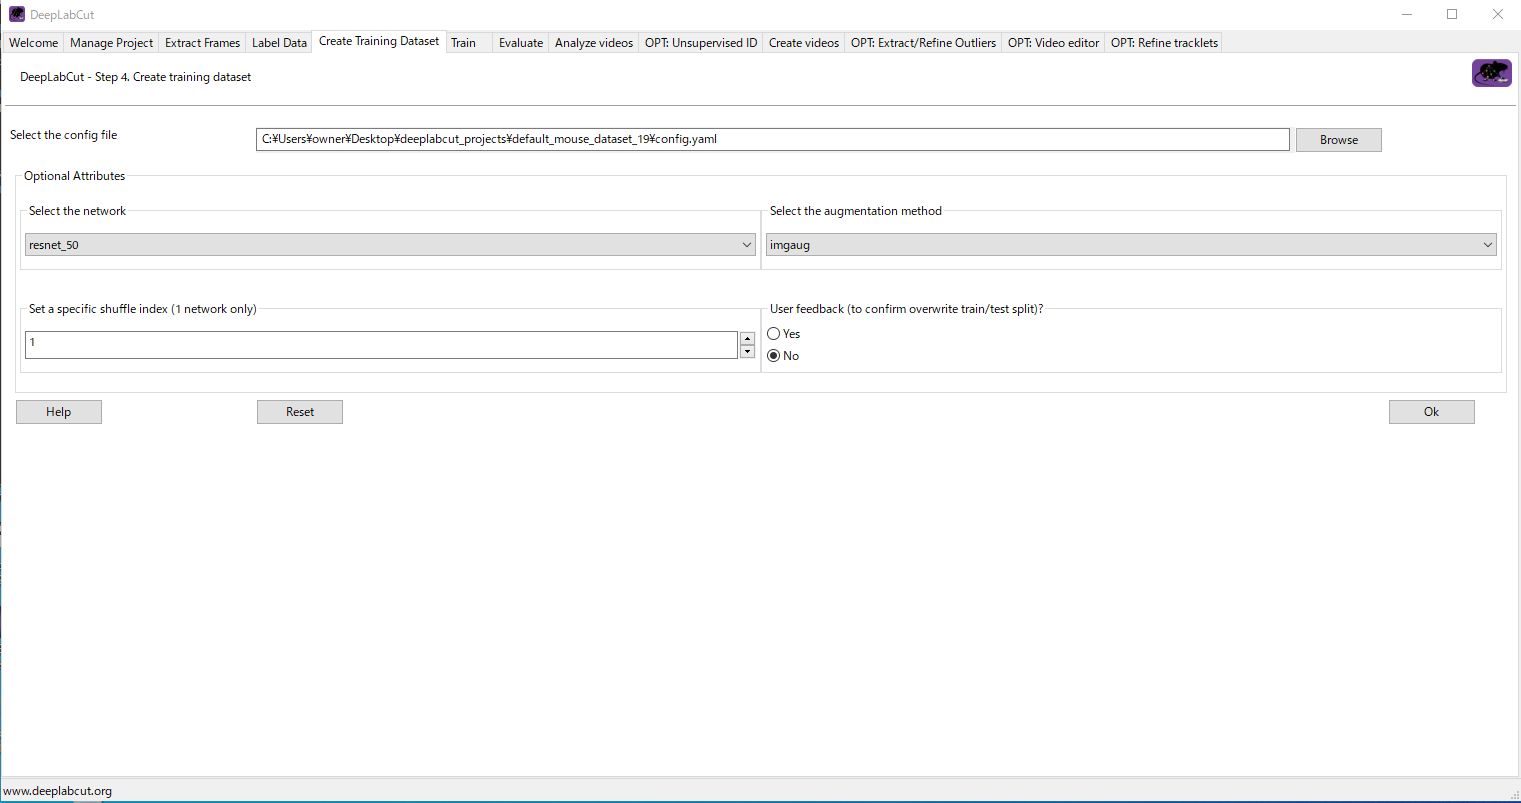
Task: Go to the OPT: Refine tracklets tab
Action: 1165,43
